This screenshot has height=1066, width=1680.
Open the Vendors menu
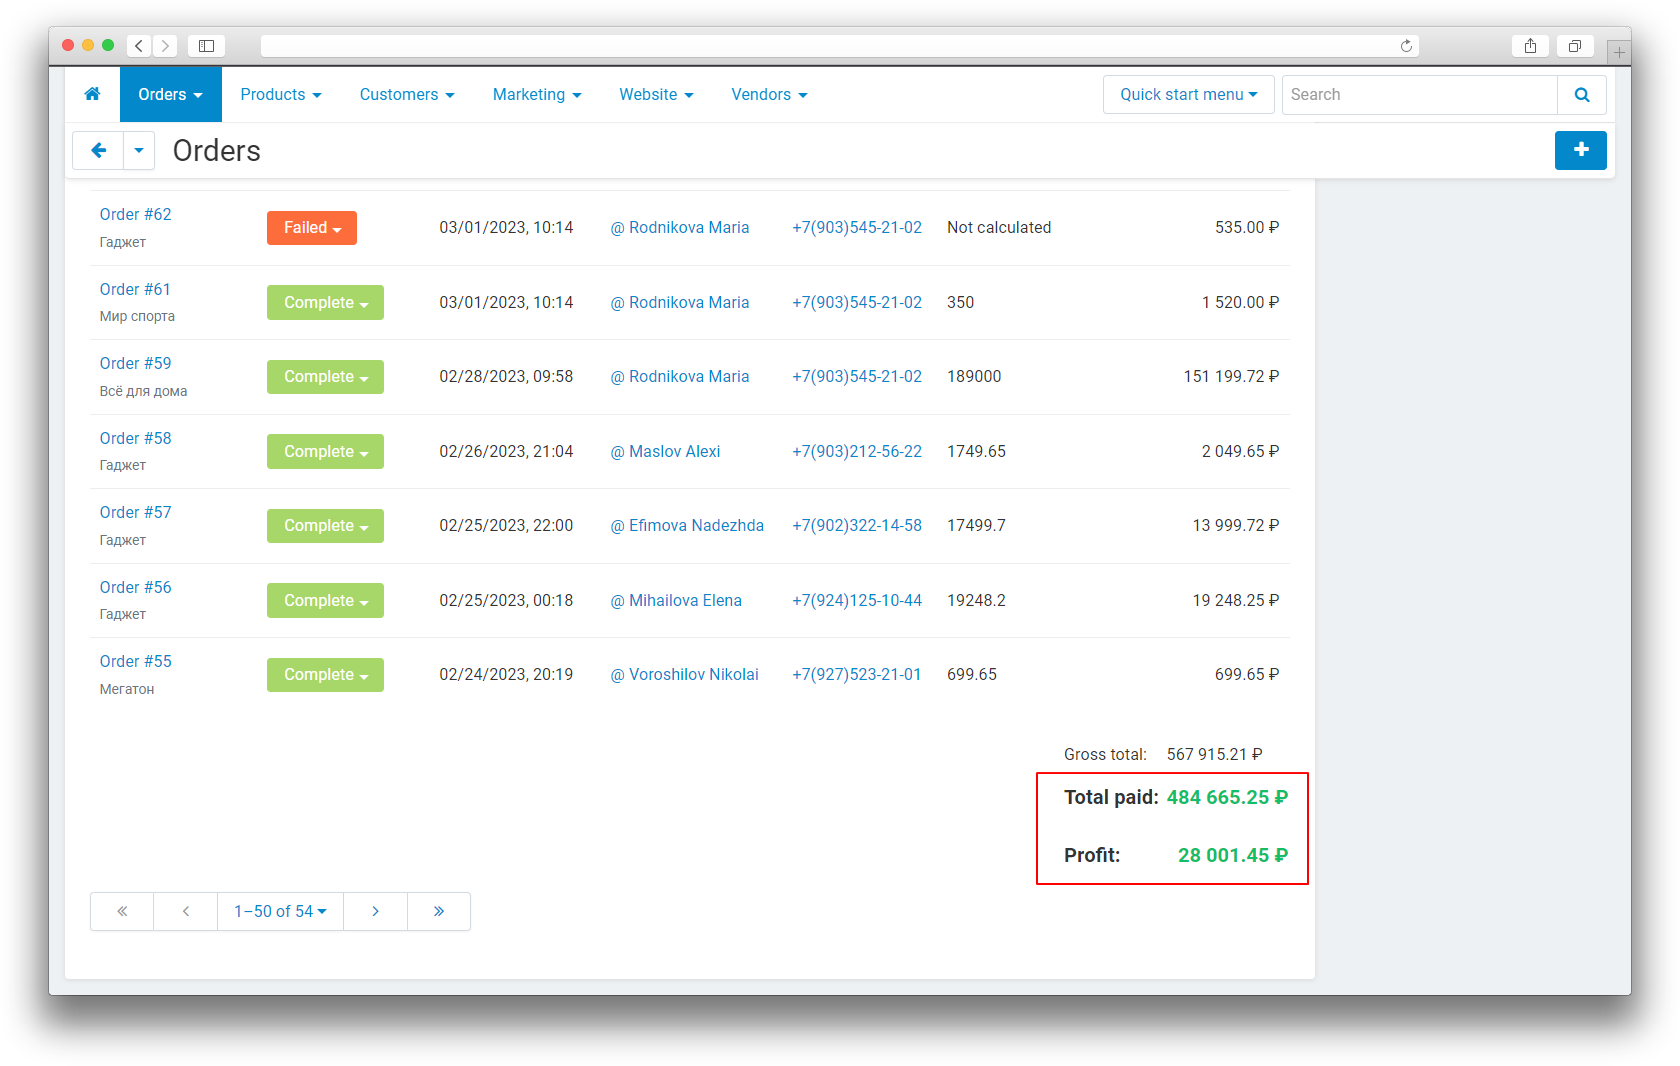coord(768,95)
